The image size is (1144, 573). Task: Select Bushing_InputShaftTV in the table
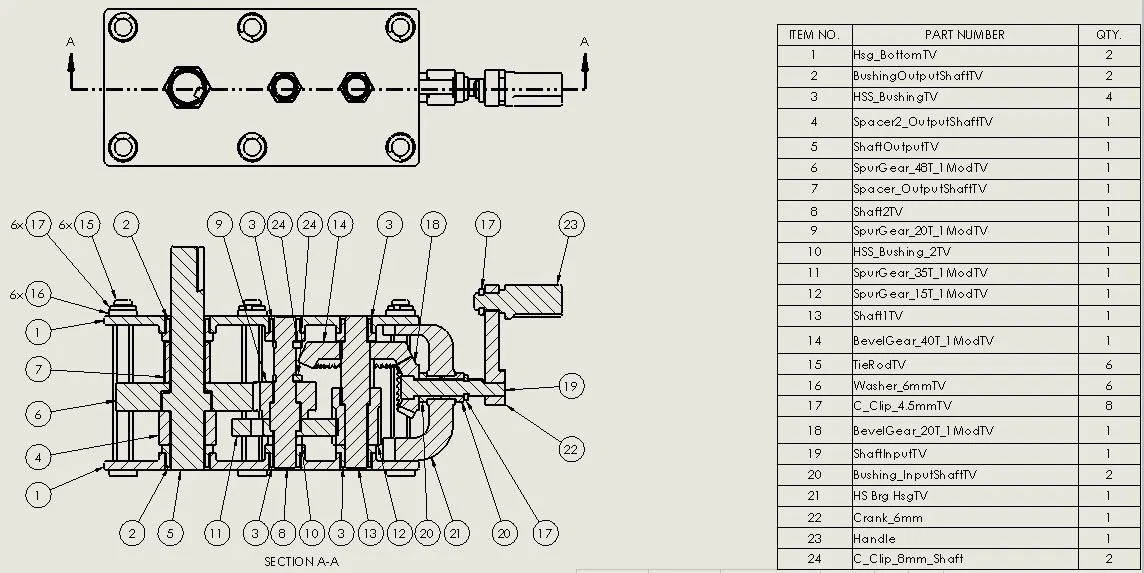[965, 475]
